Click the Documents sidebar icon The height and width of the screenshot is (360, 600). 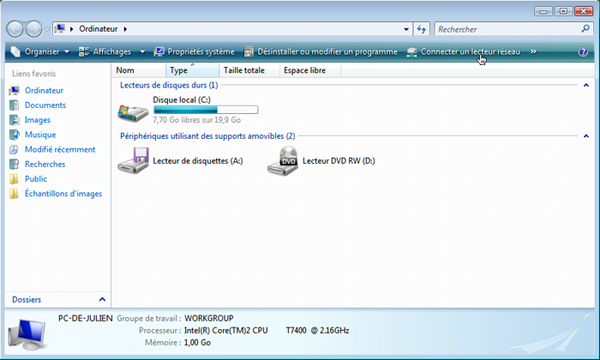point(14,105)
